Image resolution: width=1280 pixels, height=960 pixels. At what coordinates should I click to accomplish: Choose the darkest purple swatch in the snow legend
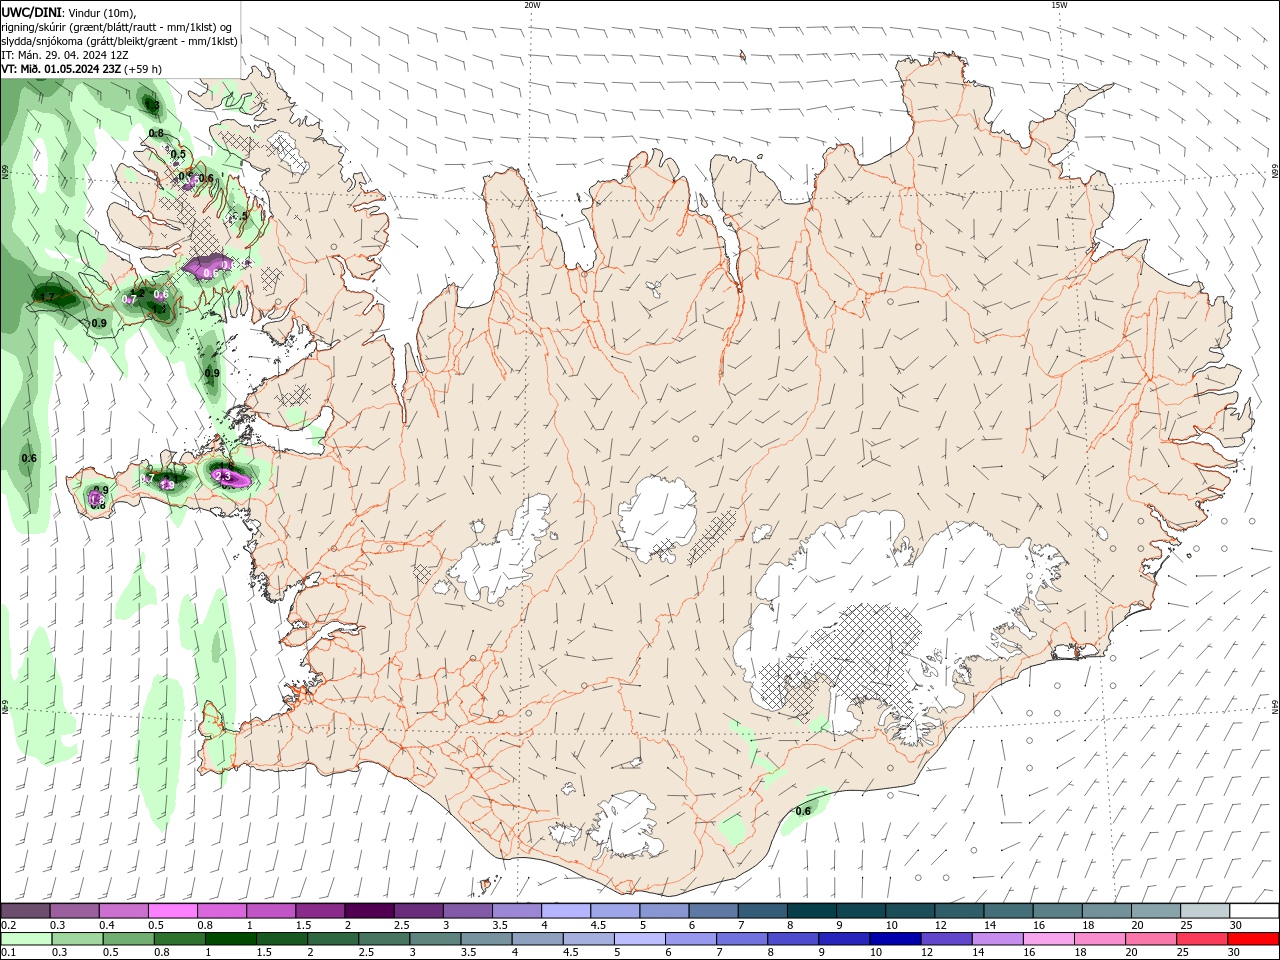click(x=369, y=911)
